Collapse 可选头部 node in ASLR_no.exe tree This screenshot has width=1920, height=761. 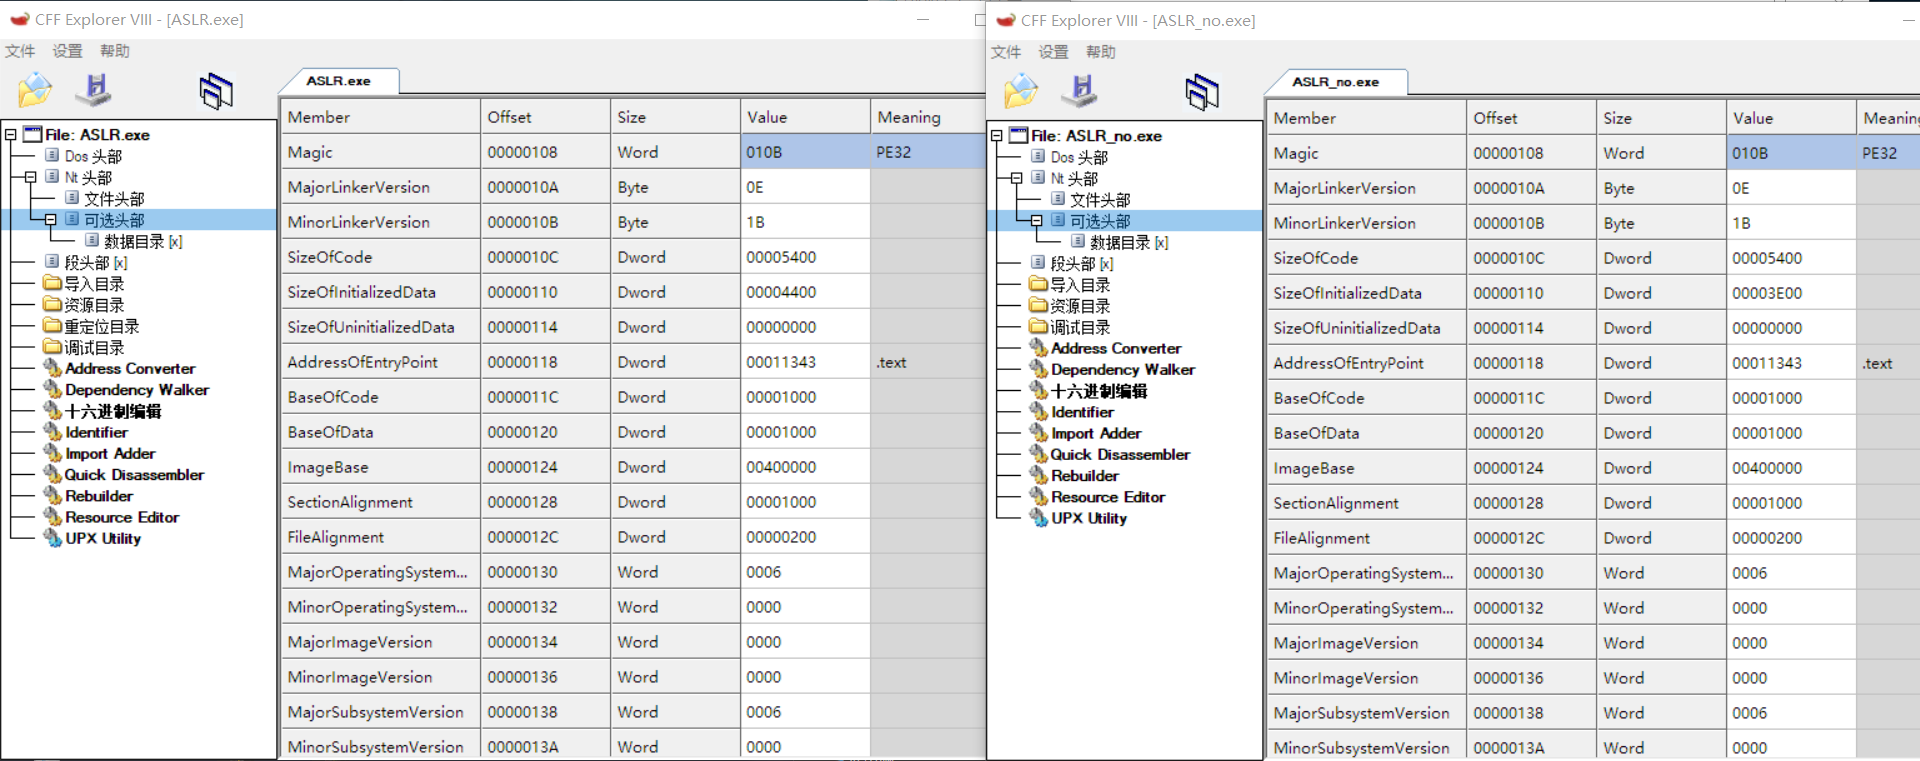(x=1037, y=221)
